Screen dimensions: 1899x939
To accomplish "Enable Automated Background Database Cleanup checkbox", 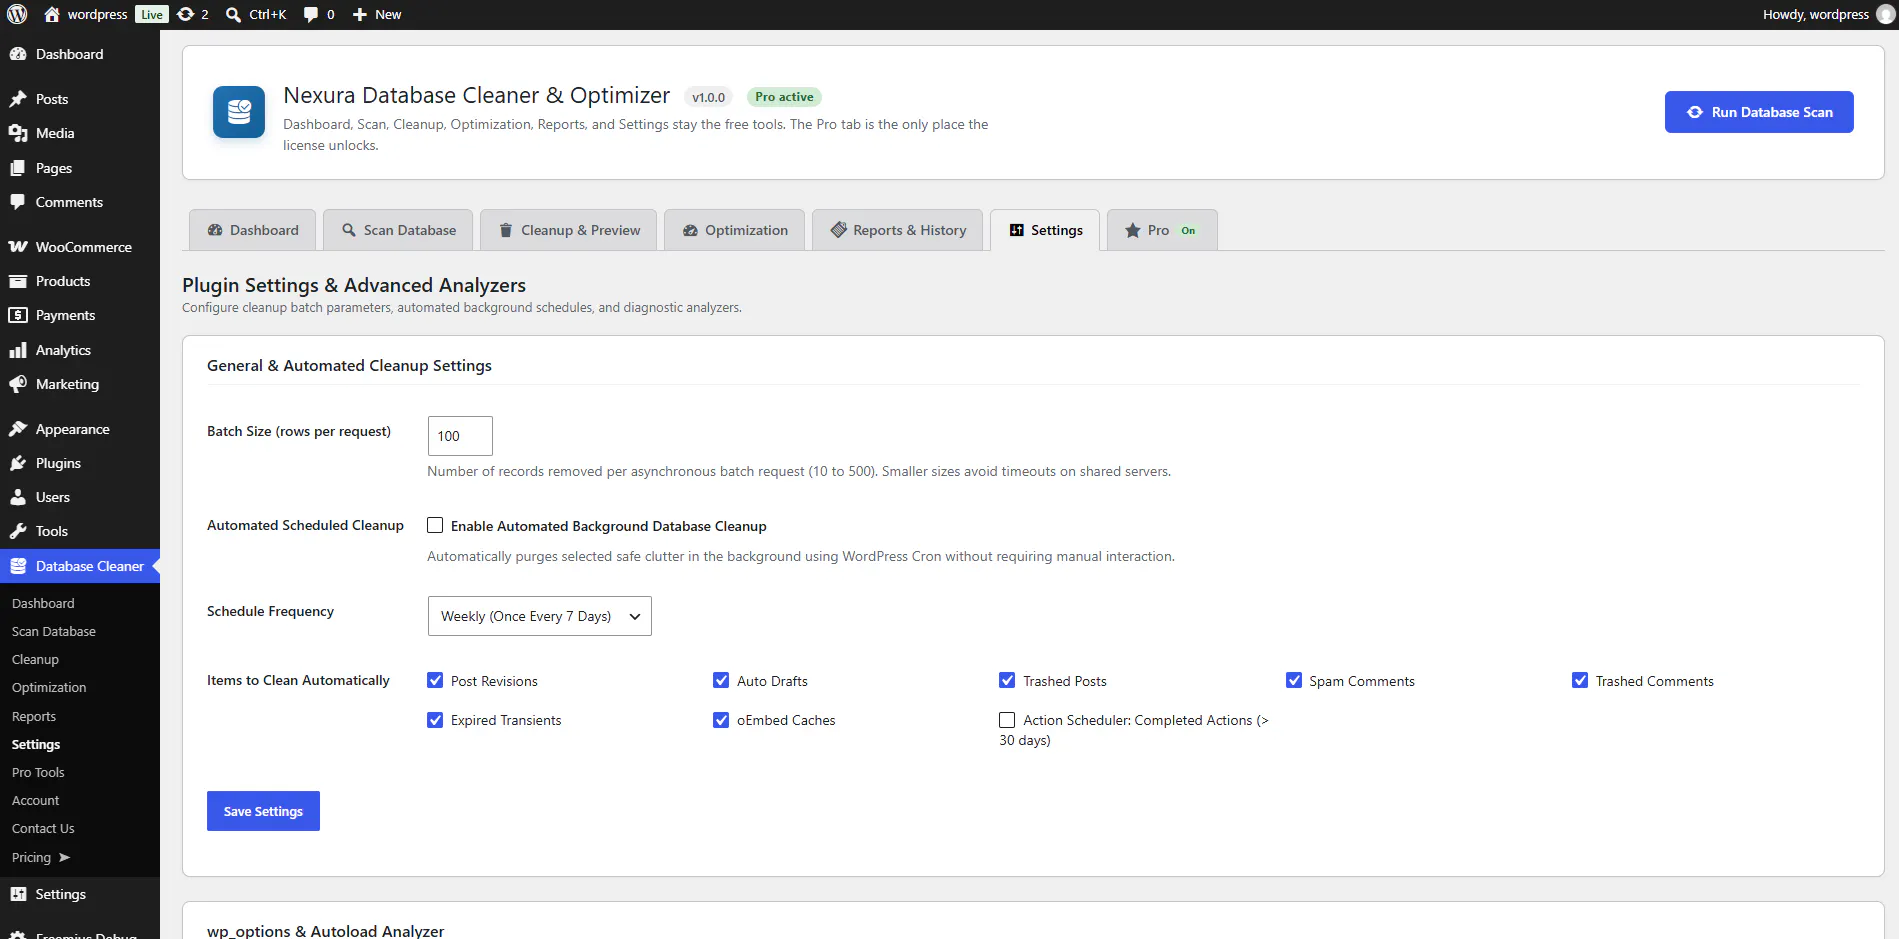I will click(435, 525).
